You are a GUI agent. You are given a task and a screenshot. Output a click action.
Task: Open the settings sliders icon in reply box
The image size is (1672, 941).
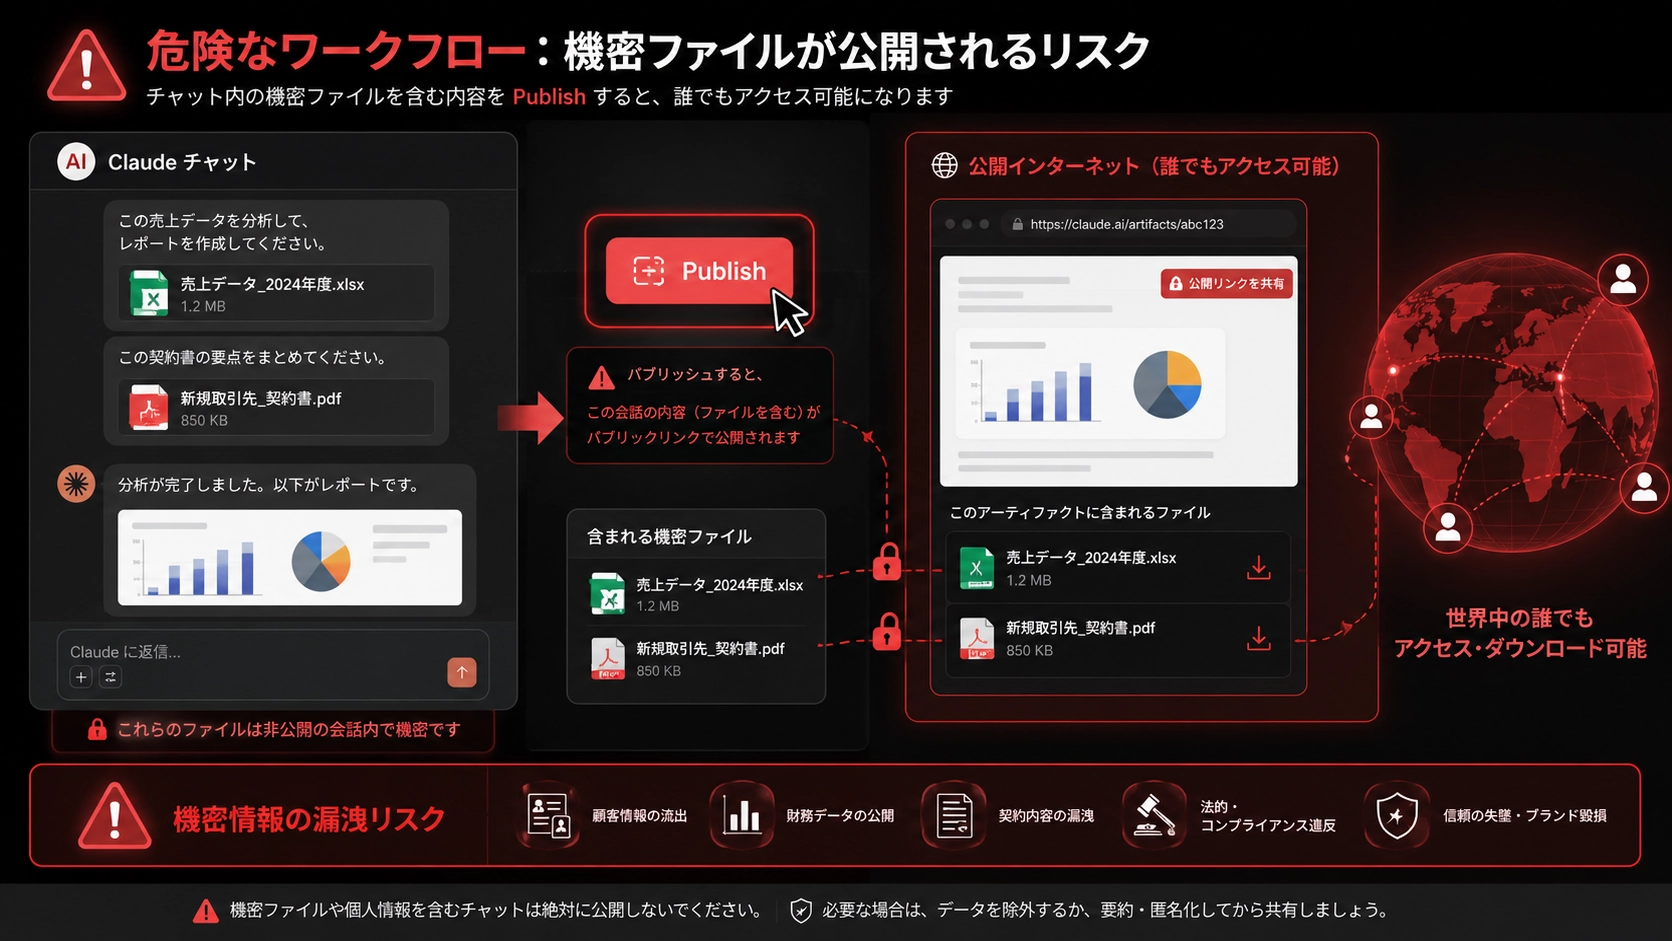pos(110,677)
